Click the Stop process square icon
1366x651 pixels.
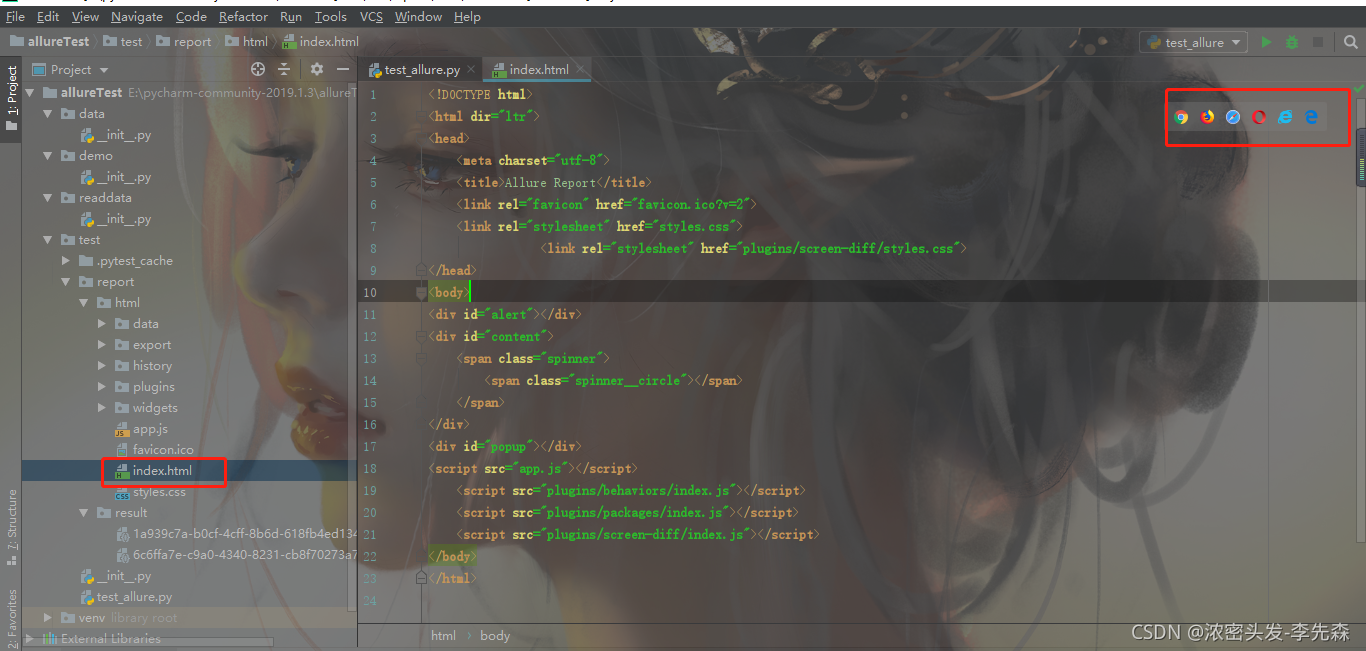click(x=1318, y=42)
